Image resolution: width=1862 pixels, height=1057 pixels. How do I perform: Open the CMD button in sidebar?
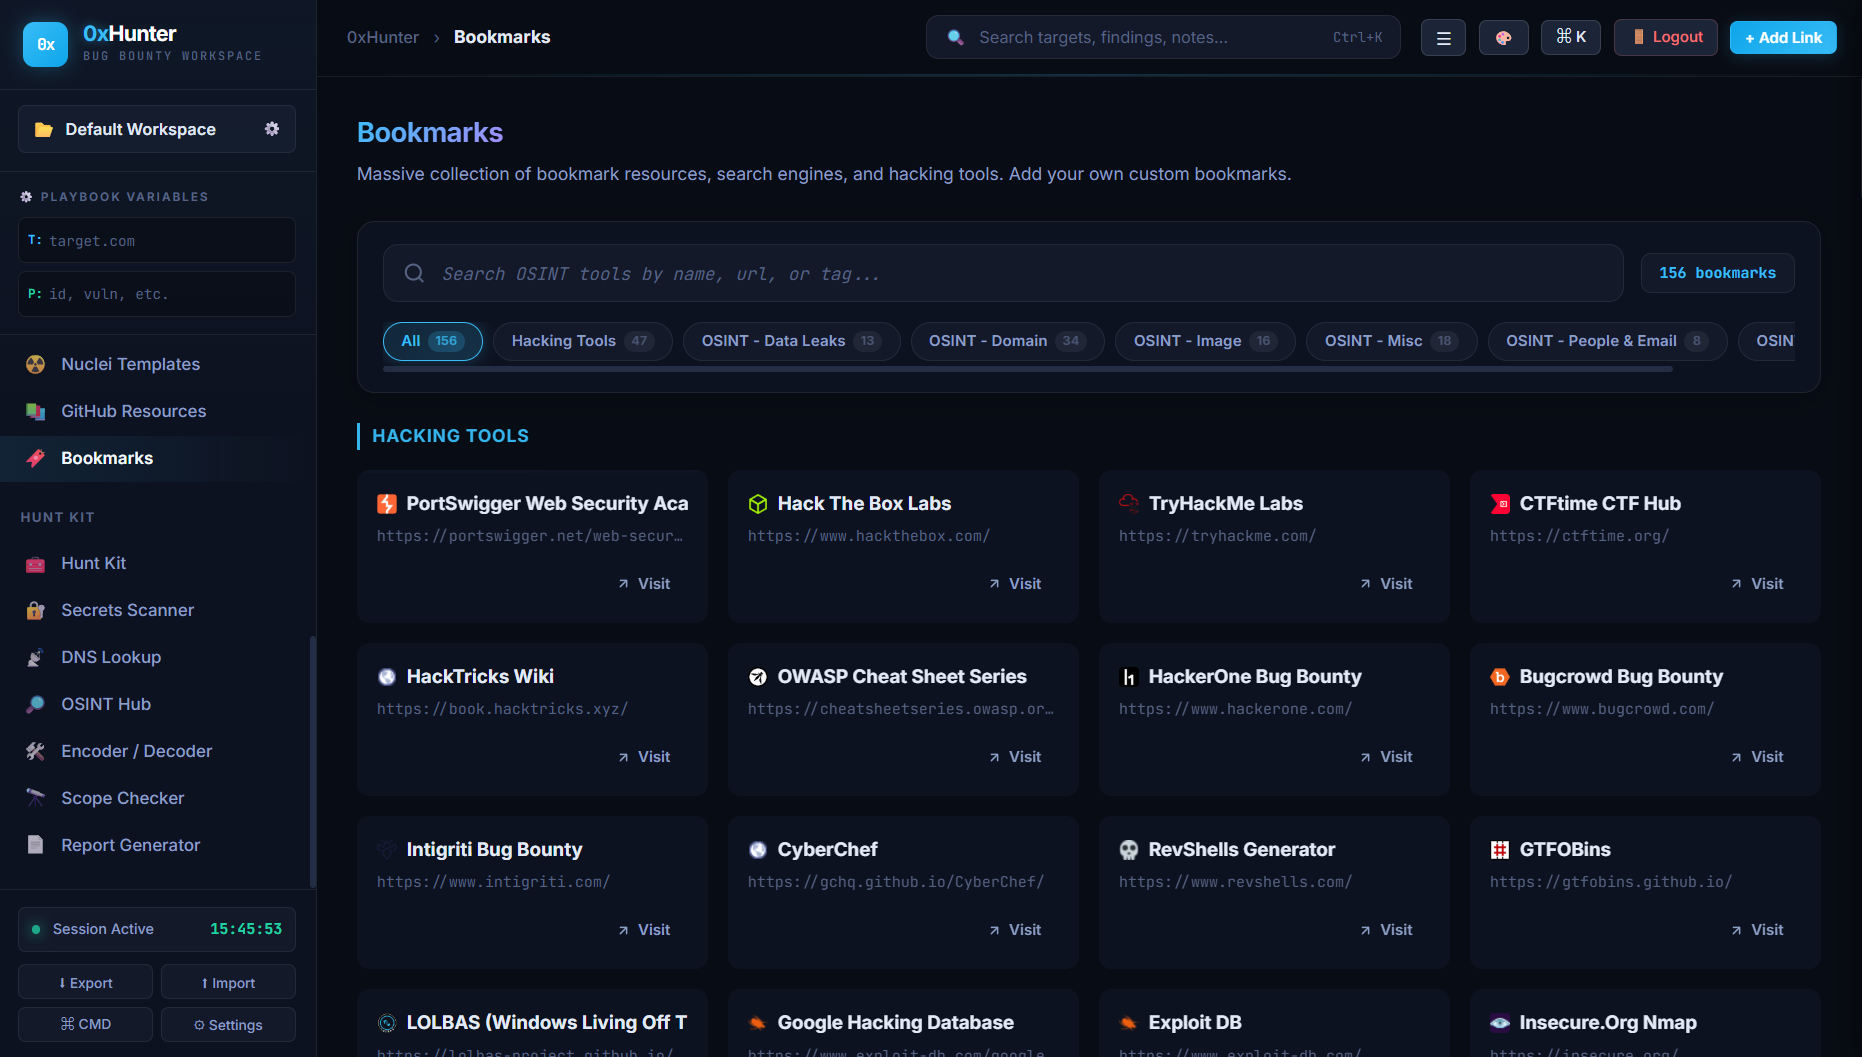click(x=85, y=1024)
